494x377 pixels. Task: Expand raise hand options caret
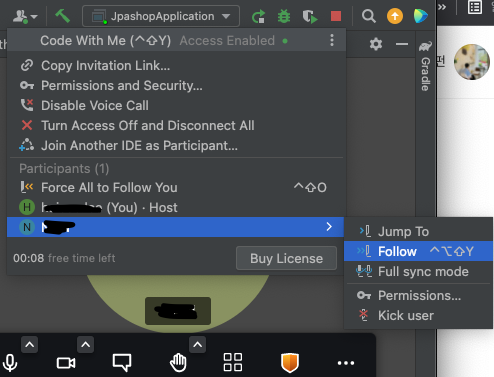point(197,345)
